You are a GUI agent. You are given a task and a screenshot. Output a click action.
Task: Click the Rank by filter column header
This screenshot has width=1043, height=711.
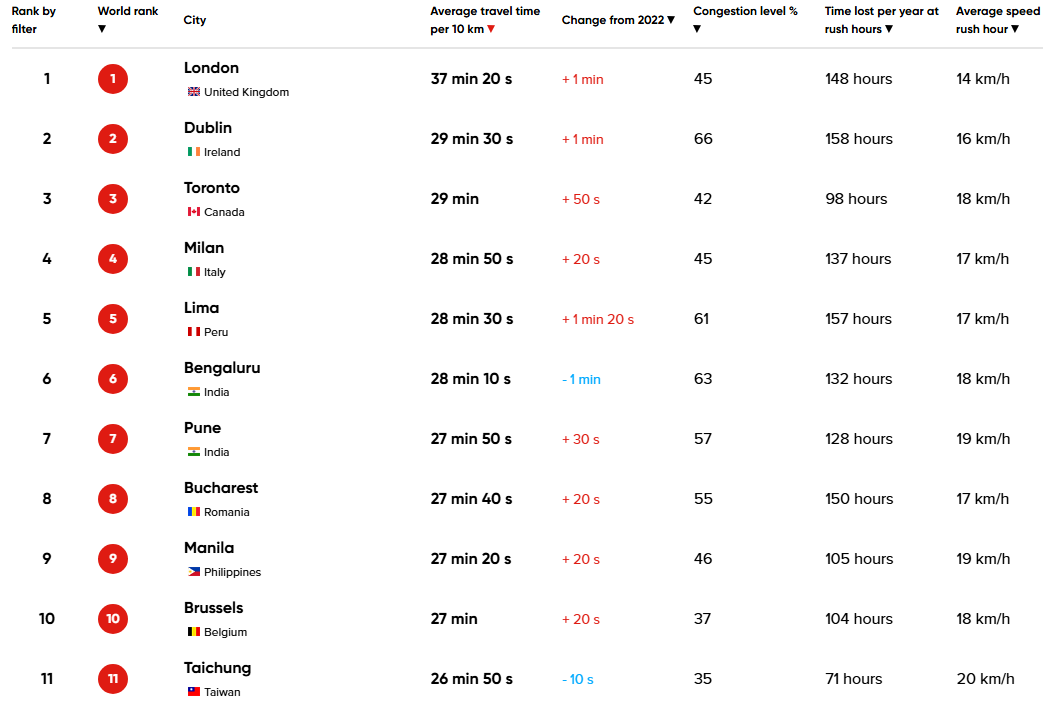(33, 20)
